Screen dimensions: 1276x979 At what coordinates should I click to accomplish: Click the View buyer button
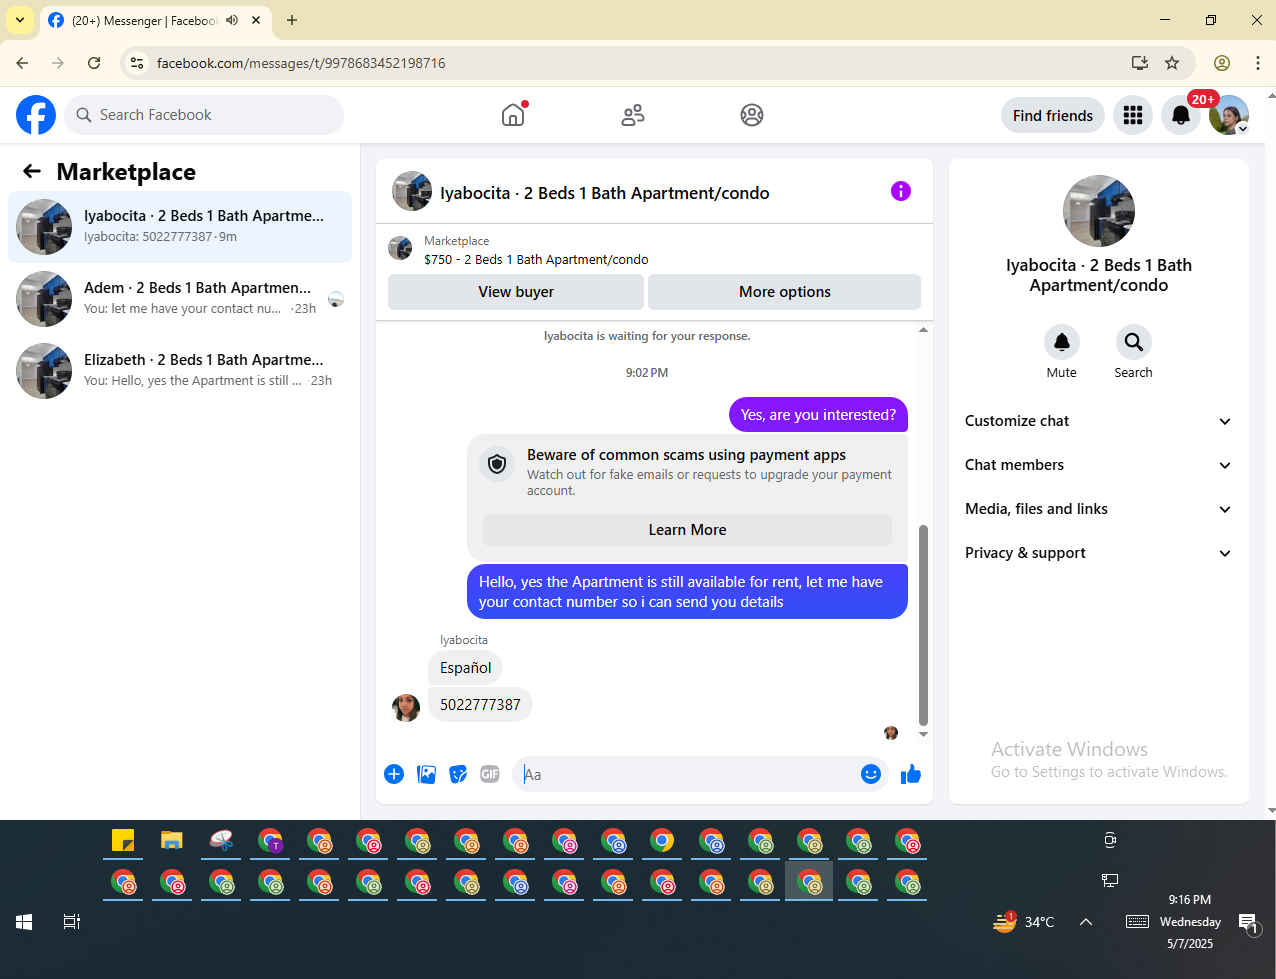pos(516,292)
